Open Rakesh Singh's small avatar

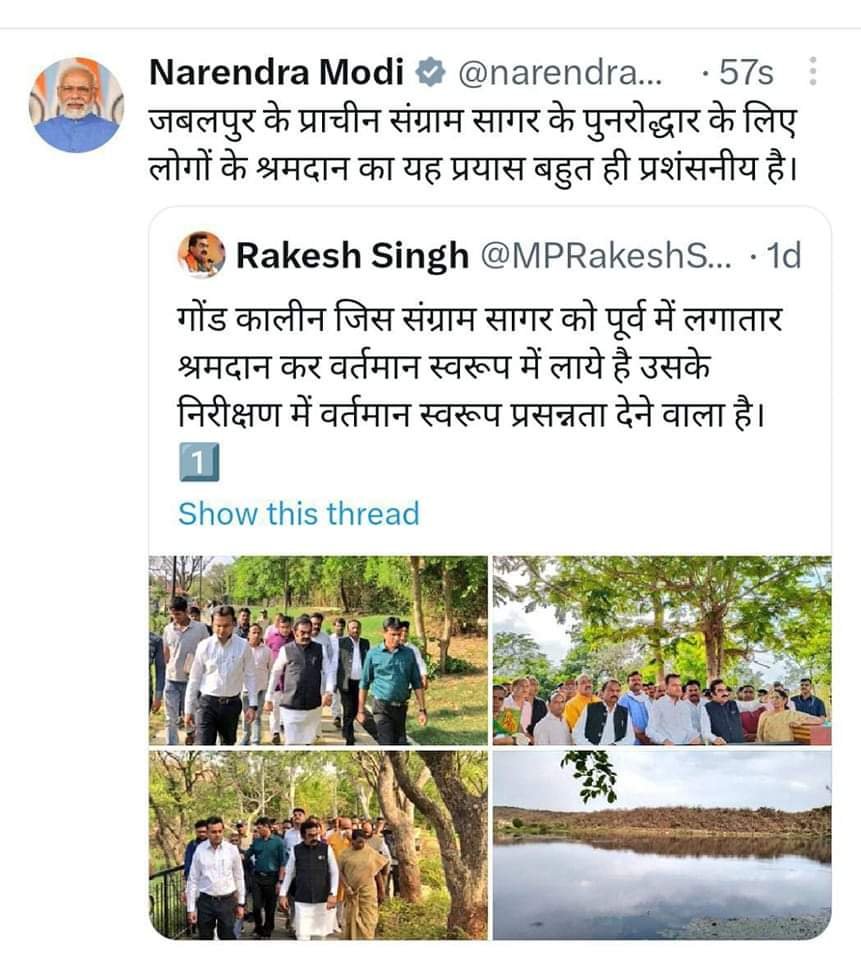coord(201,255)
